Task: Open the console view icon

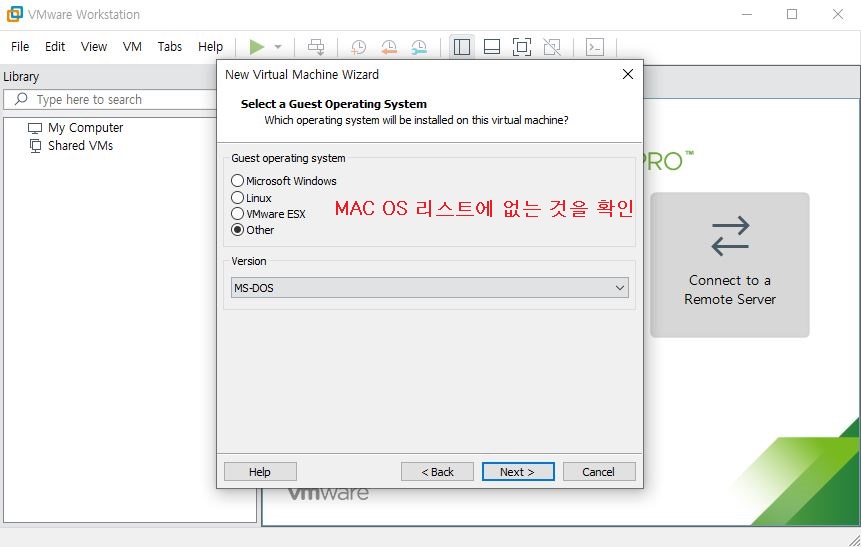Action: 595,47
